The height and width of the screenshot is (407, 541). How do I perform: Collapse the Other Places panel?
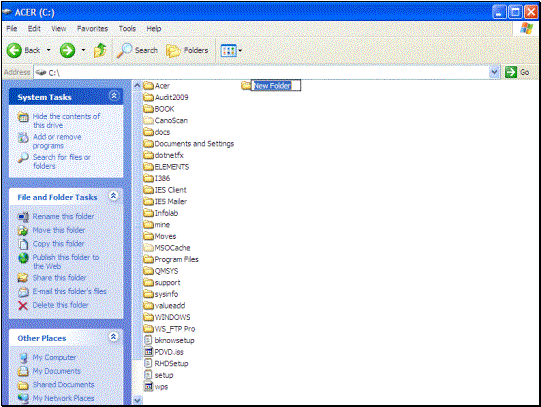coord(114,337)
